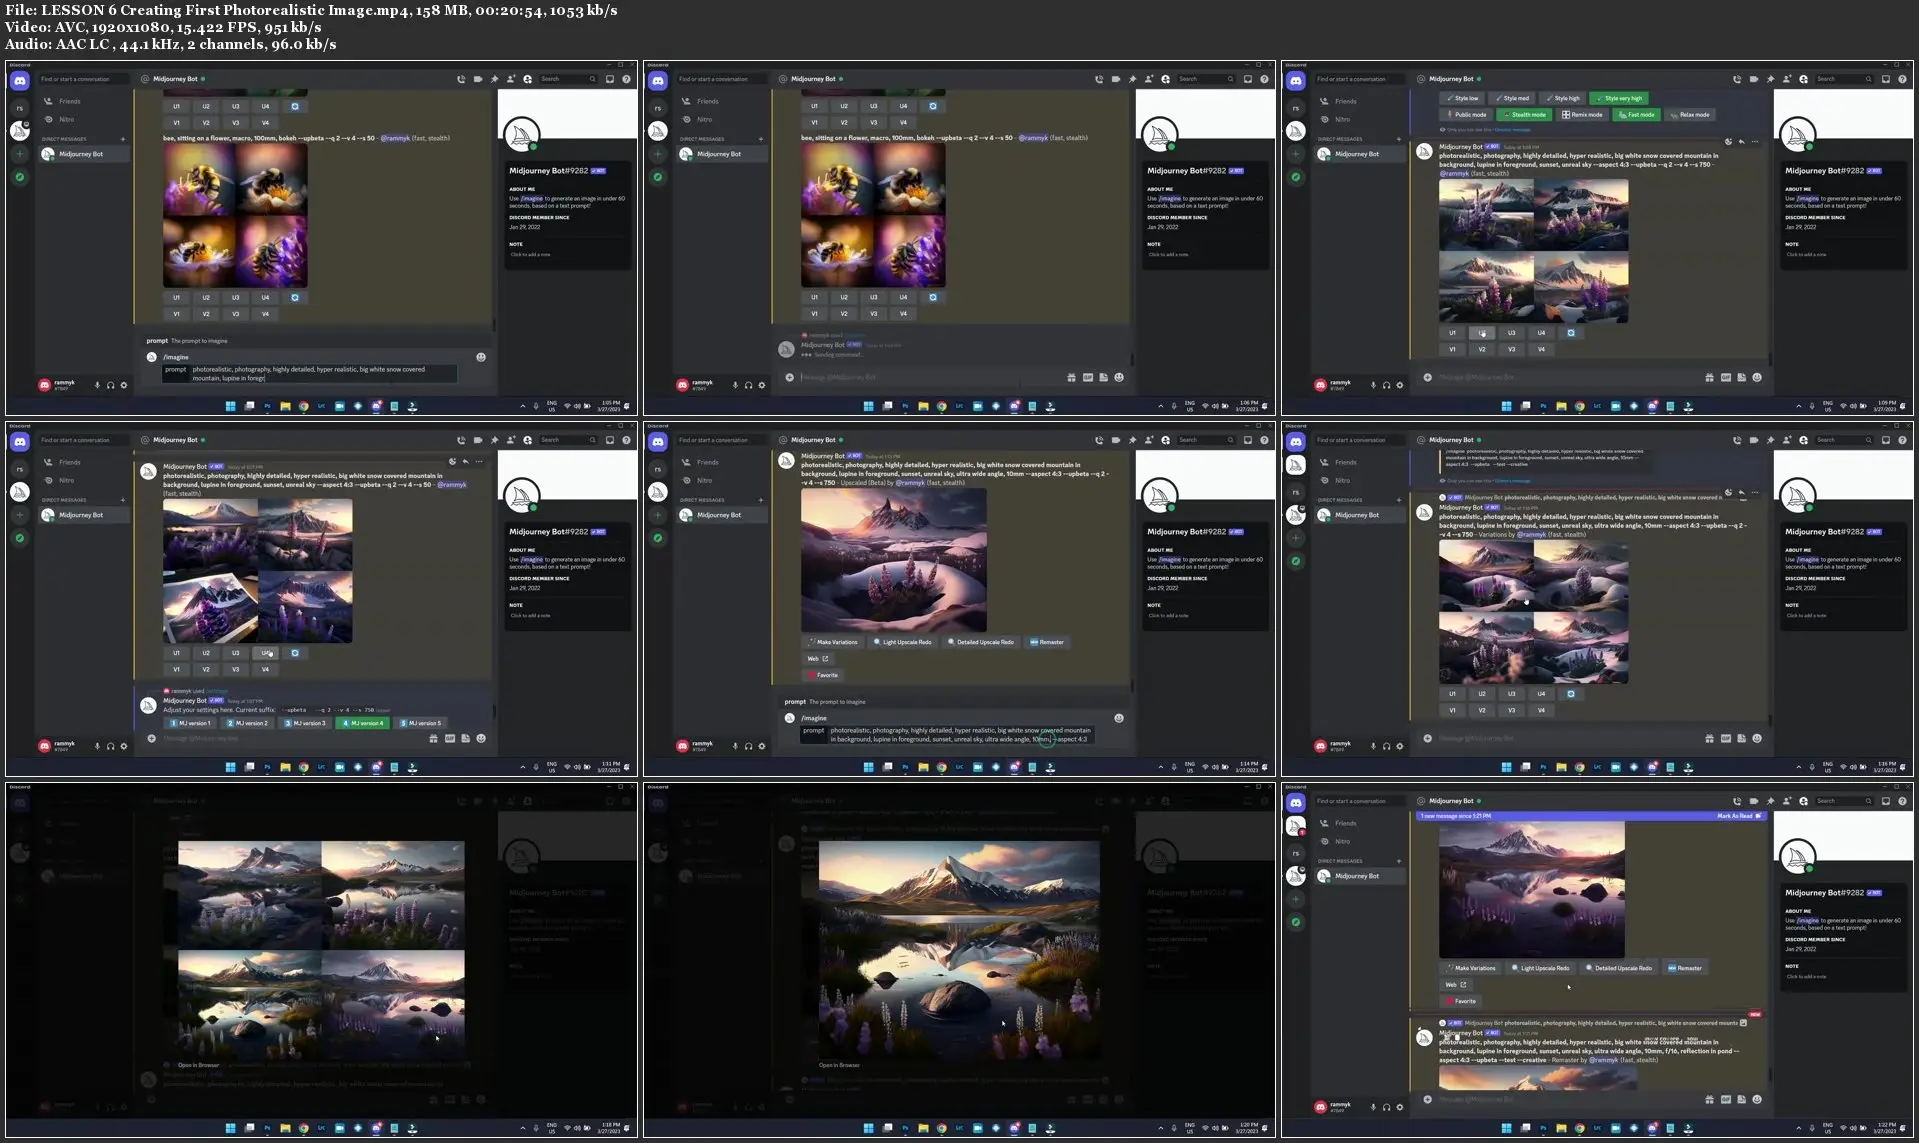The image size is (1919, 1143).
Task: Select Midjourney Bot DM in Upscaled (Beta) frame
Action: pyautogui.click(x=721, y=515)
